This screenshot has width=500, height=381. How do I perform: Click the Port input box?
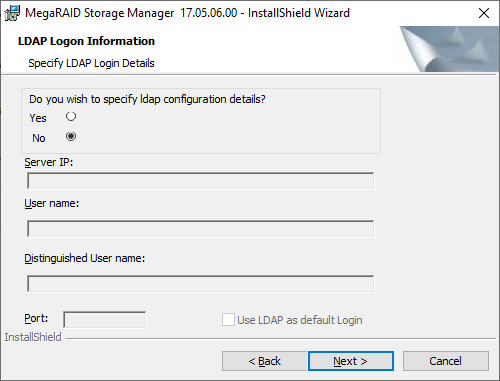pyautogui.click(x=105, y=320)
